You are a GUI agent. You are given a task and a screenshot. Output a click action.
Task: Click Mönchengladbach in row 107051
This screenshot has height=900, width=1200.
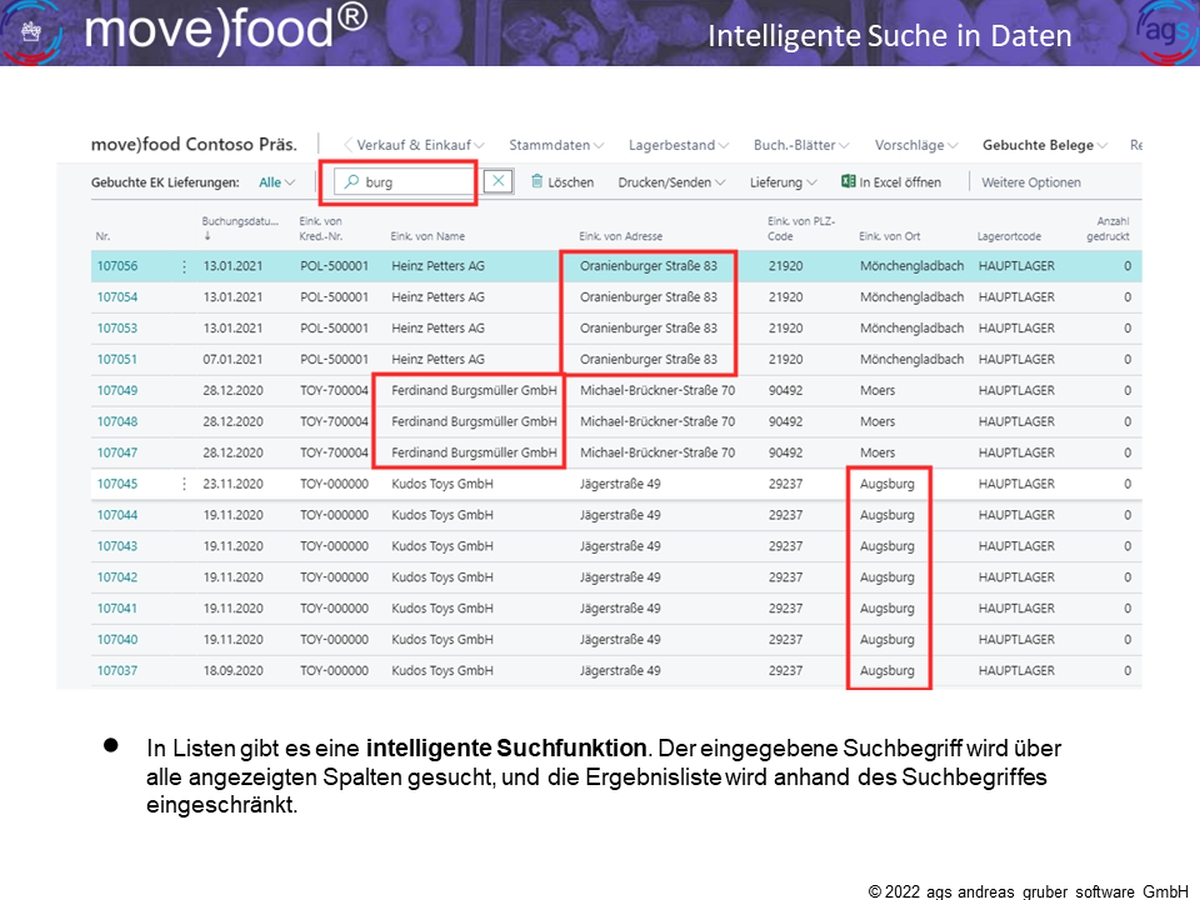coord(911,360)
